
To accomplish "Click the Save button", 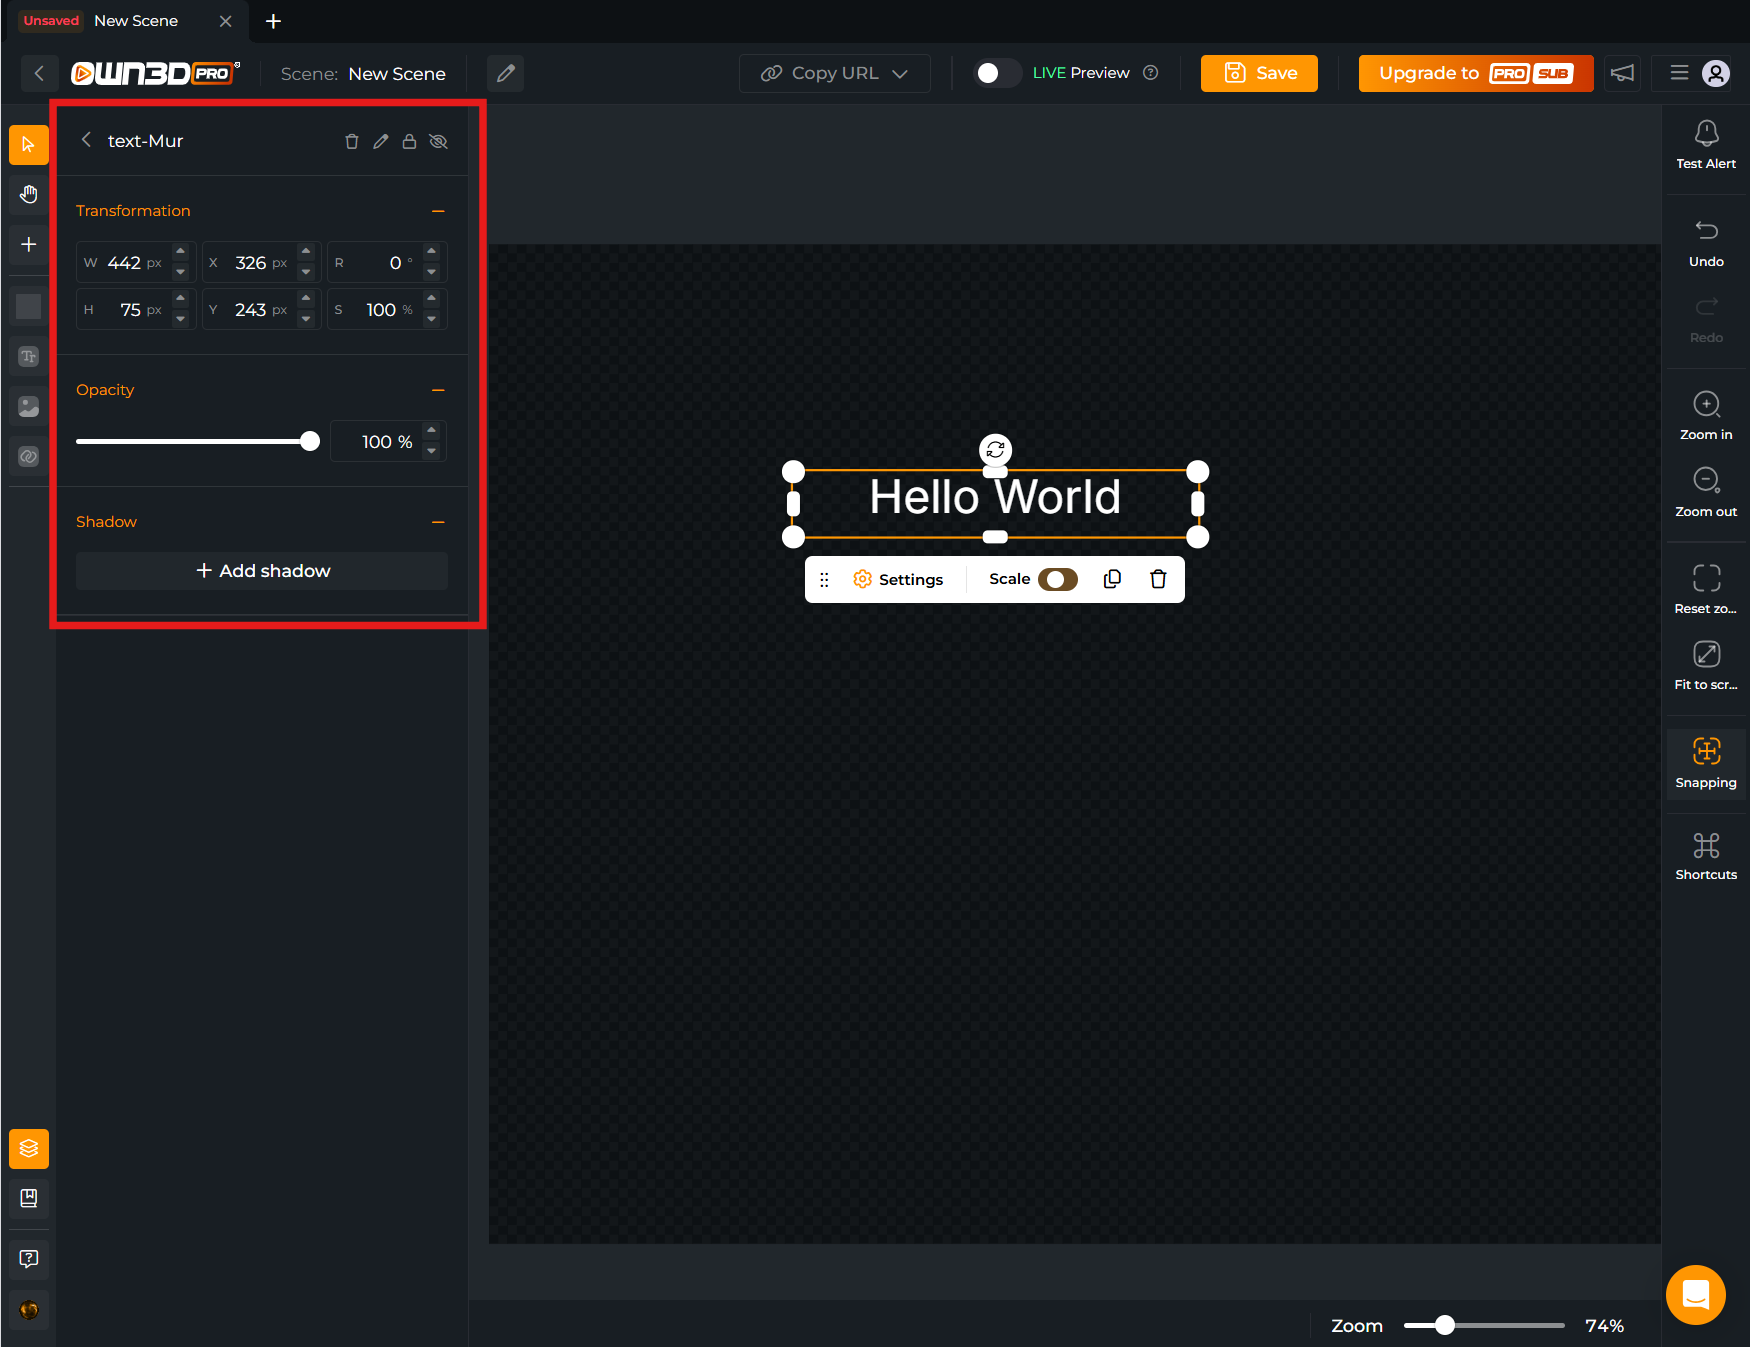I will coord(1259,73).
